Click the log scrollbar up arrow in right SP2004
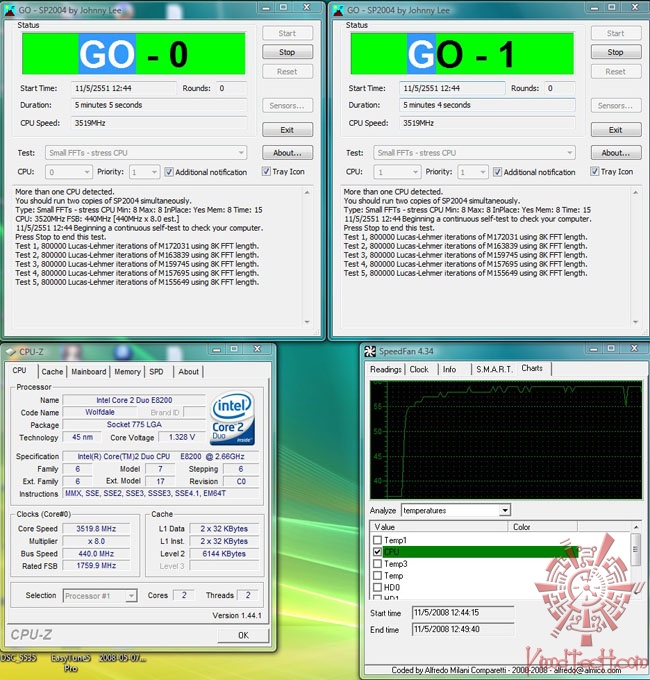Screen dimensions: 650x680 coord(636,192)
